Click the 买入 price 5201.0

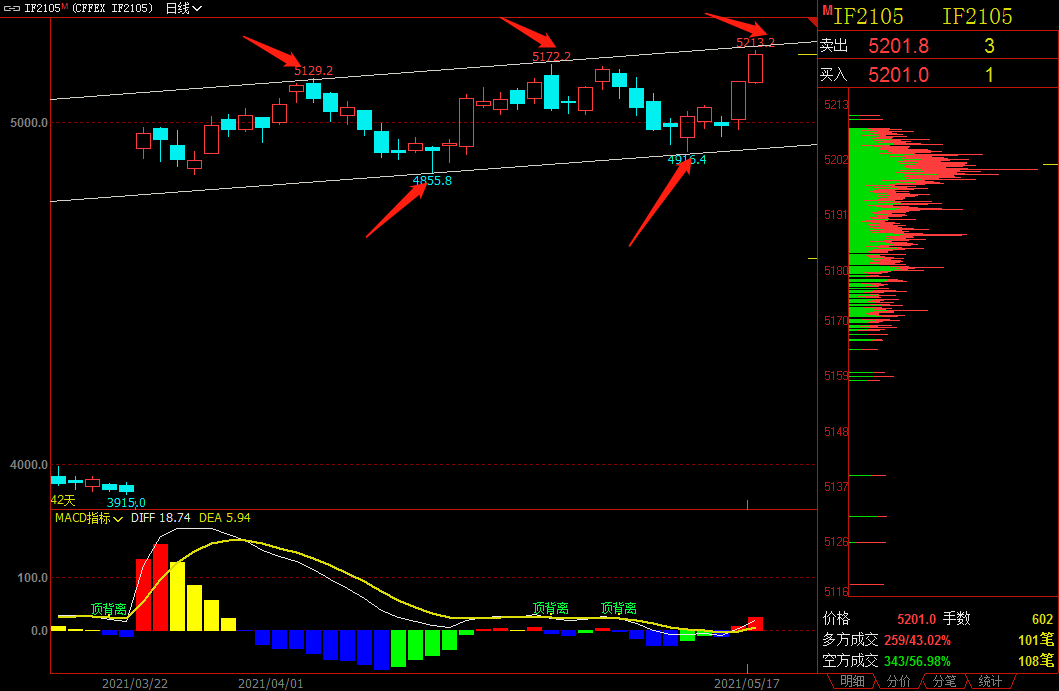click(x=898, y=75)
